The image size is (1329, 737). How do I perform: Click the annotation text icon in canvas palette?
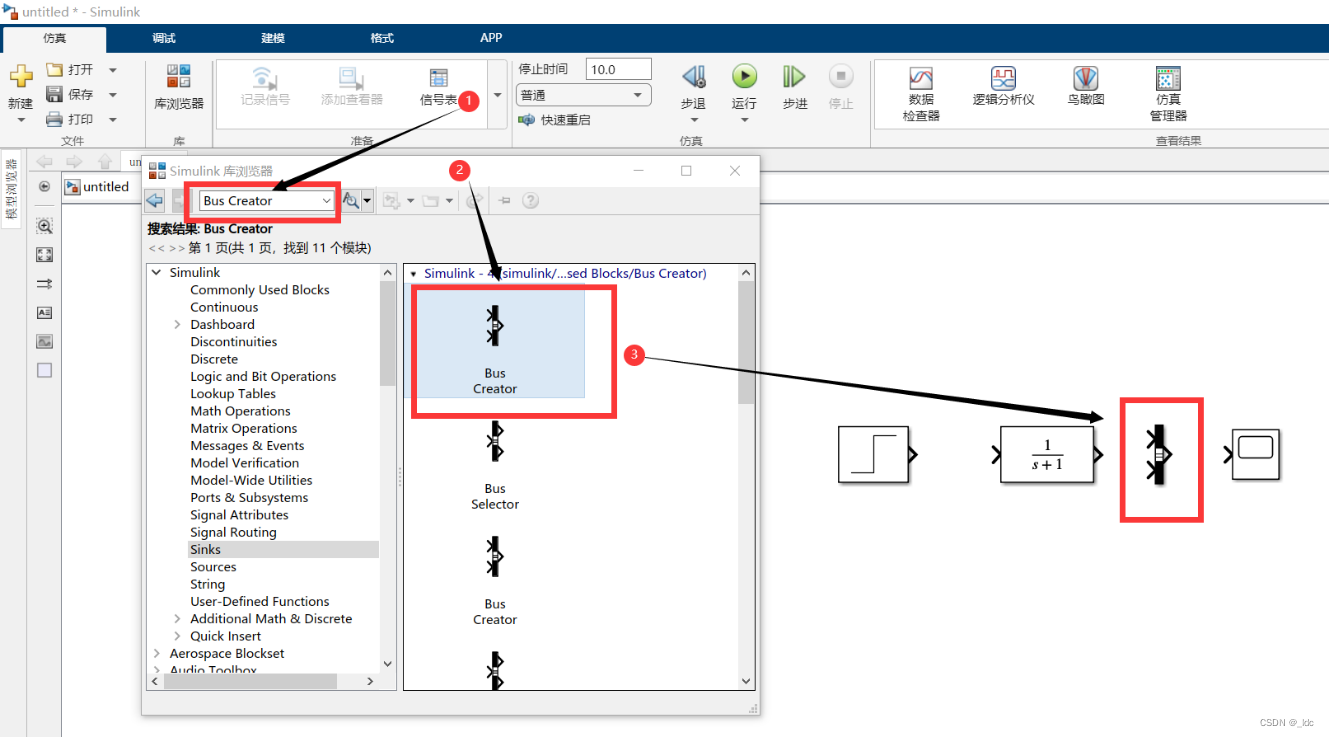point(44,313)
